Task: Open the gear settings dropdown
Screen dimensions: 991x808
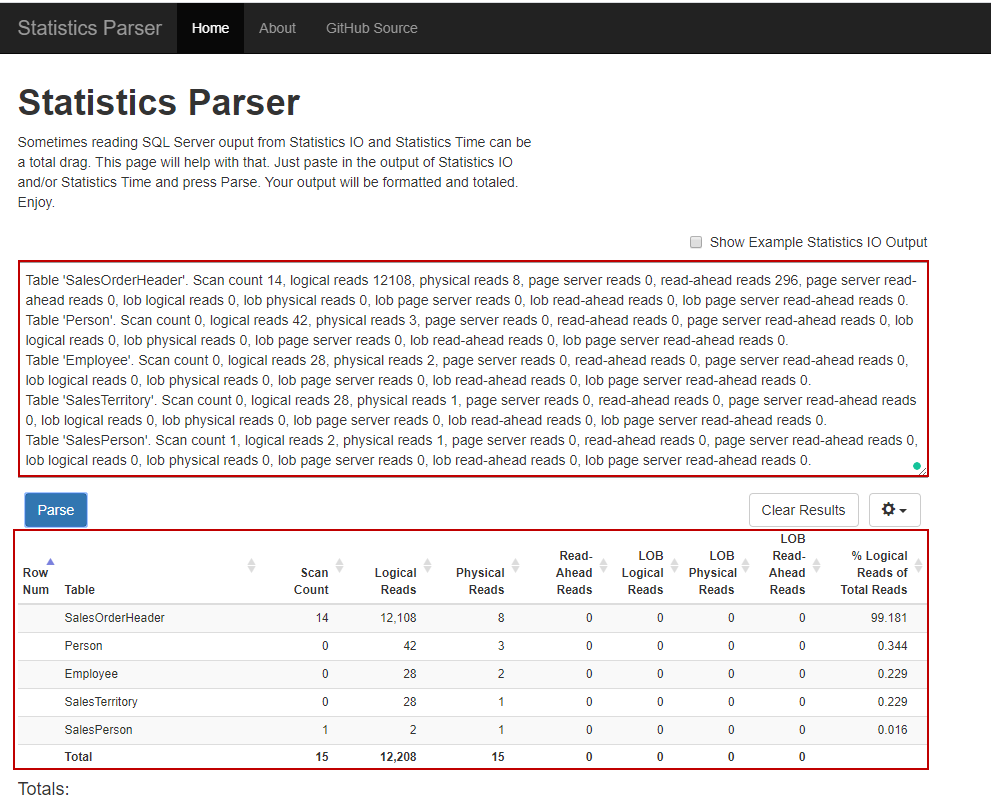Action: (894, 510)
